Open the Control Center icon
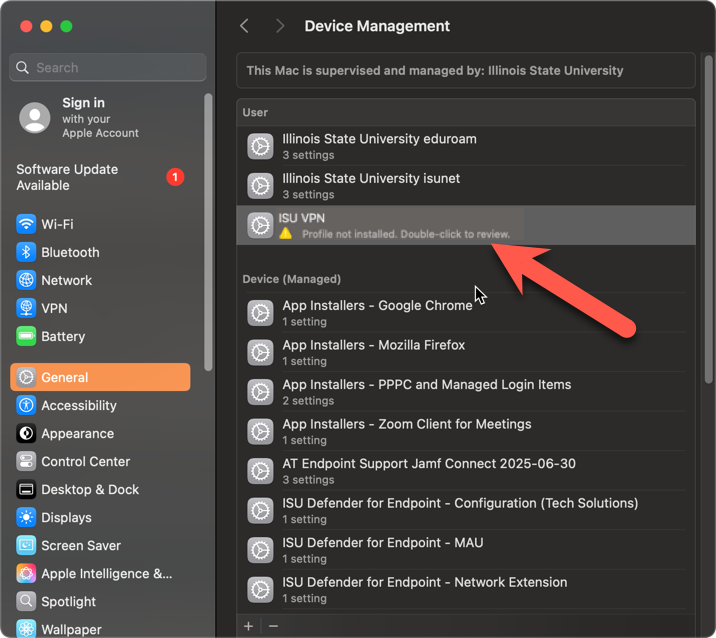The image size is (716, 638). pos(26,461)
